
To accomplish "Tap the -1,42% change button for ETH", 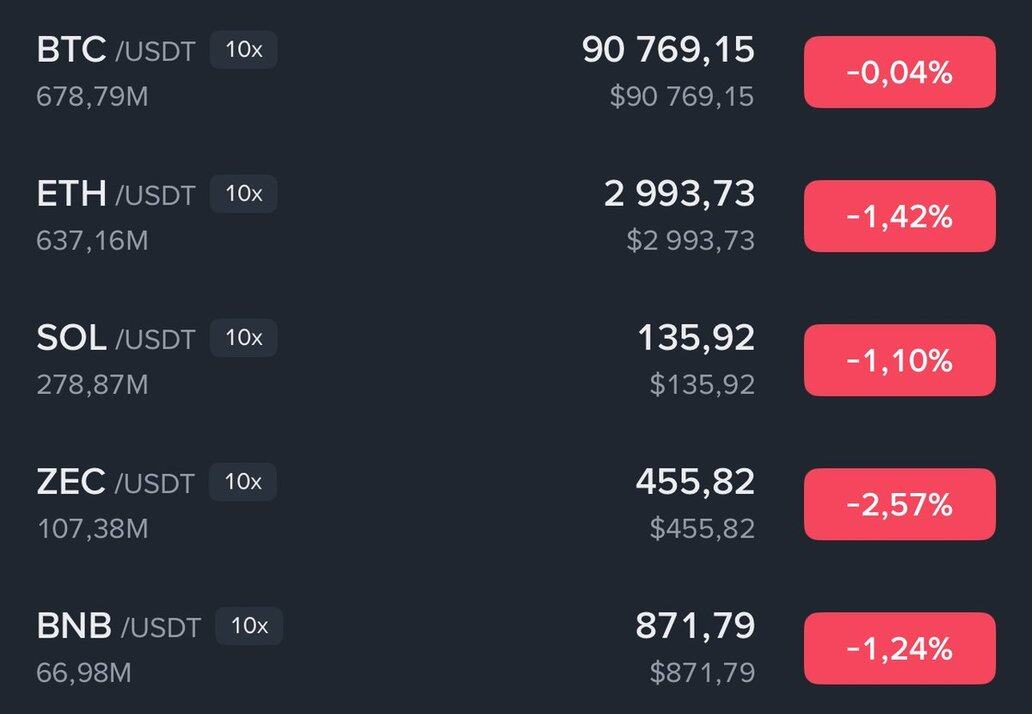I will point(899,216).
